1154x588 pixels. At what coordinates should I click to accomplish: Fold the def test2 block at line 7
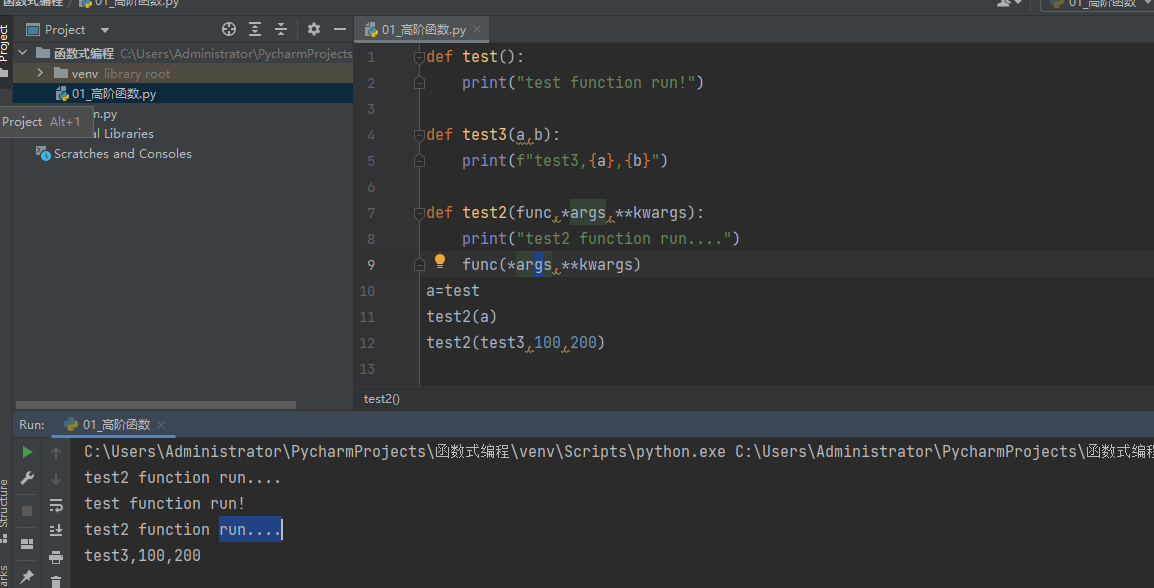point(420,213)
